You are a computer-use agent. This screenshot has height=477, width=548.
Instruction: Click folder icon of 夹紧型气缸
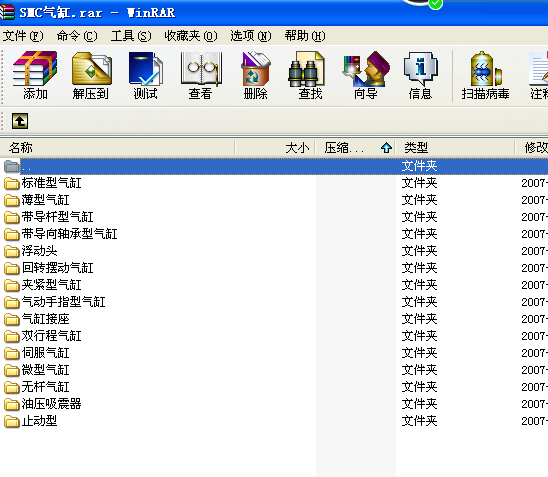pos(12,285)
